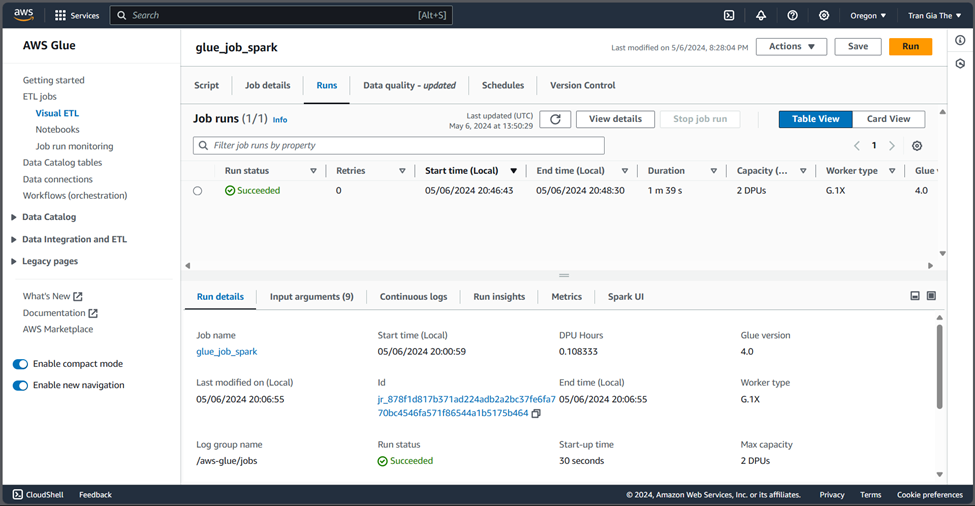
Task: Switch to full panel layout icon
Action: click(x=931, y=296)
